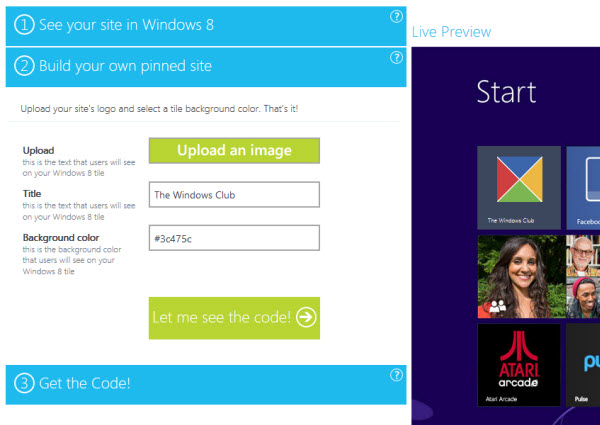Click the 'Atari Arcade' tile caption
The image size is (600, 425).
pos(501,399)
